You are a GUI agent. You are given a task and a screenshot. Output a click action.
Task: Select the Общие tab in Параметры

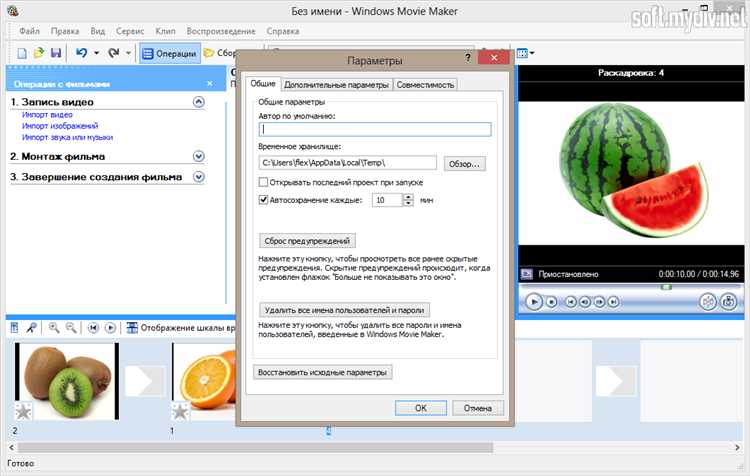(263, 84)
